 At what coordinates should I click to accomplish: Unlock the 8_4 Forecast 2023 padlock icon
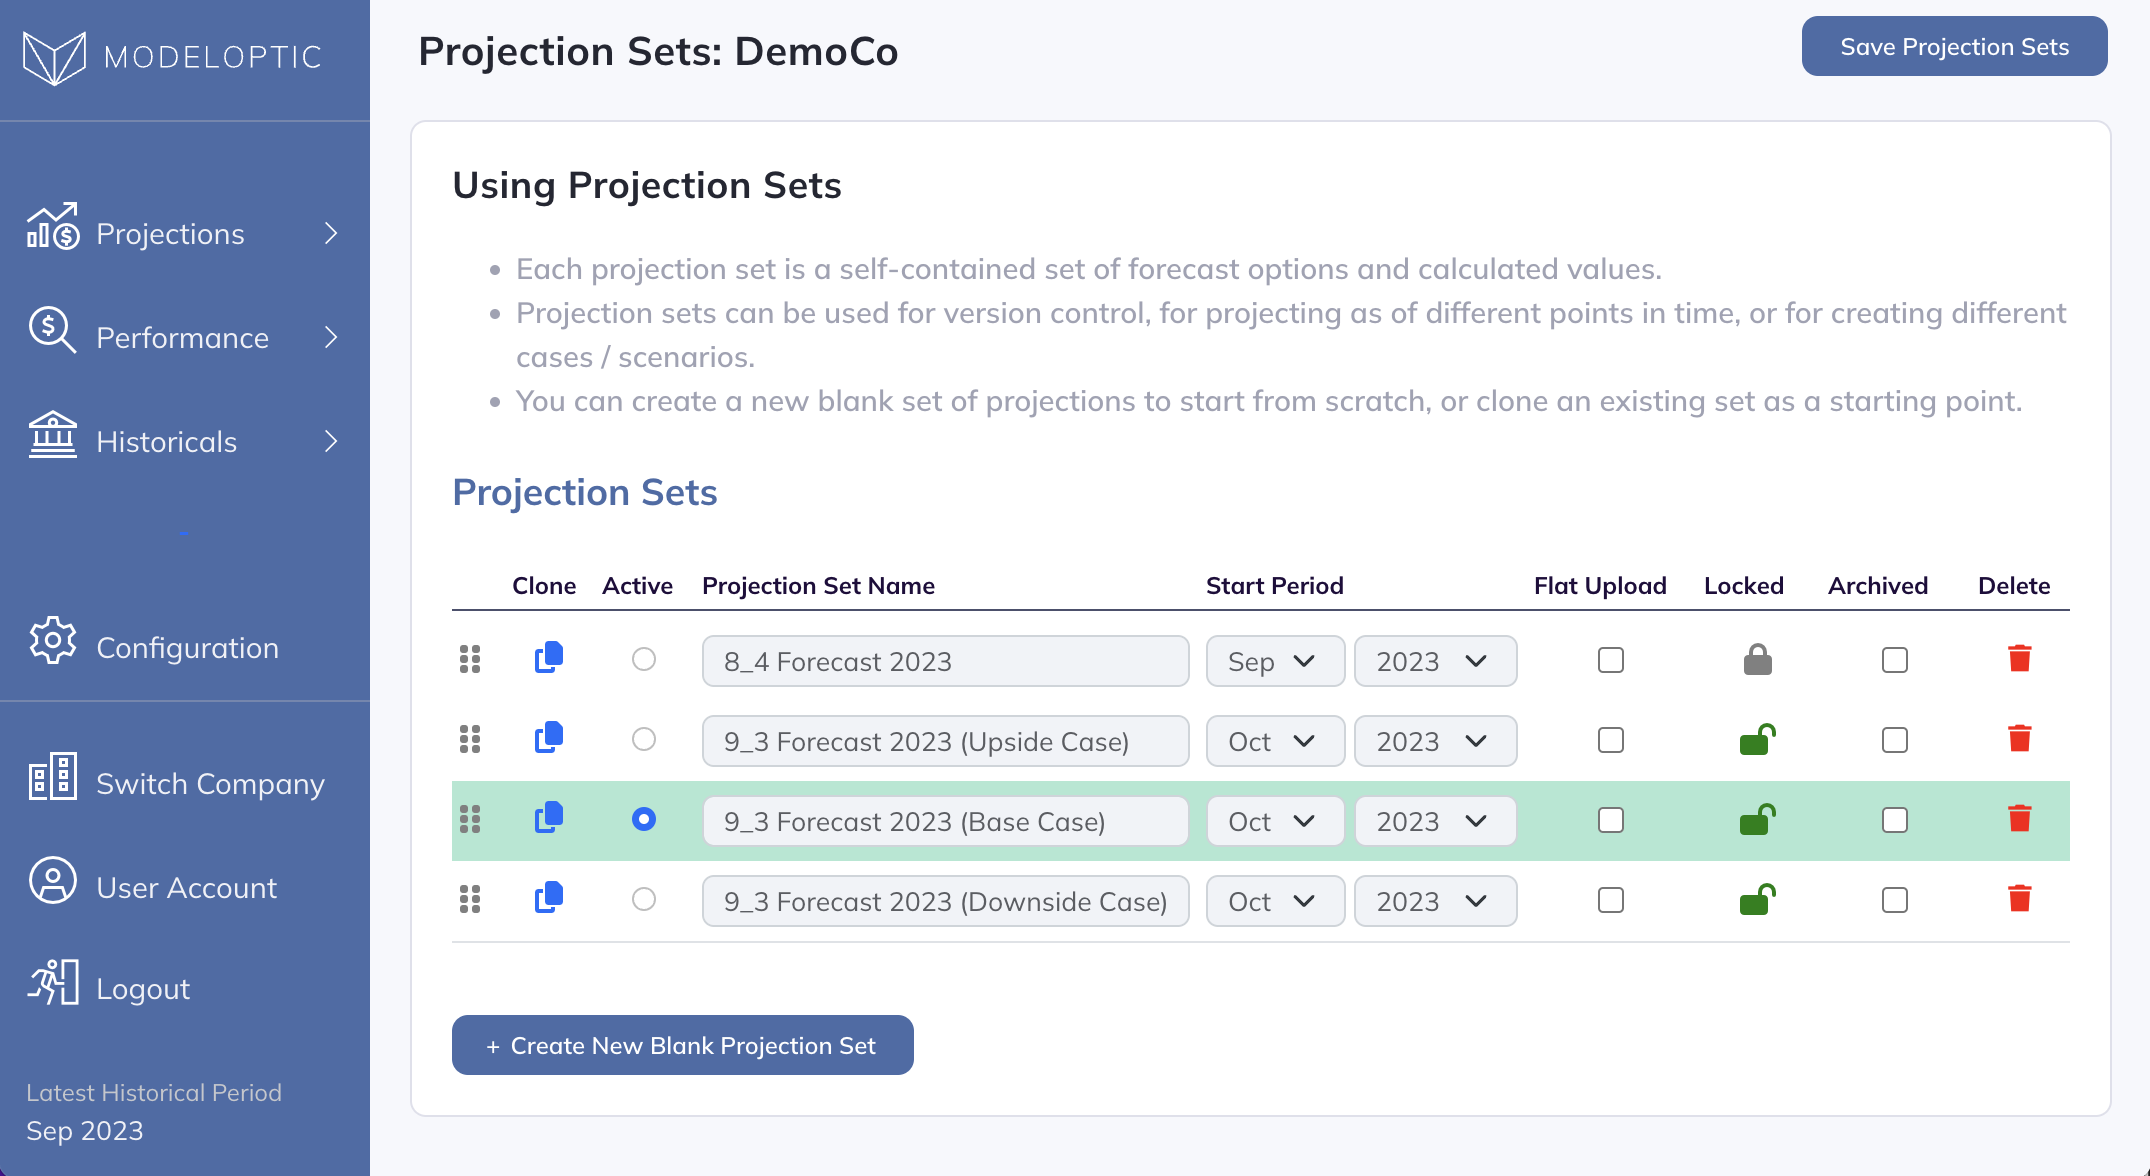coord(1757,659)
